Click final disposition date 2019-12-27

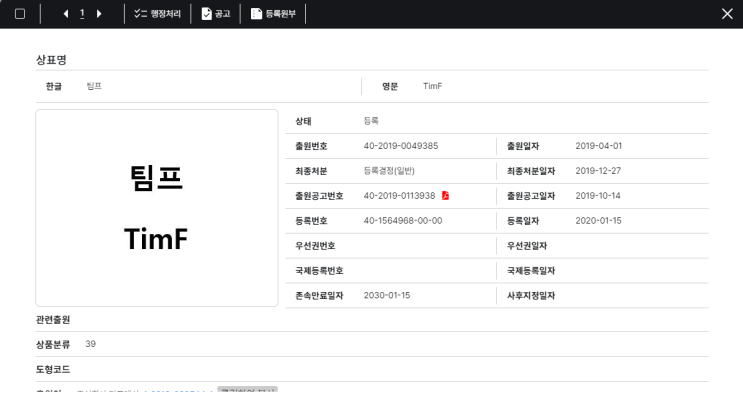pos(598,171)
